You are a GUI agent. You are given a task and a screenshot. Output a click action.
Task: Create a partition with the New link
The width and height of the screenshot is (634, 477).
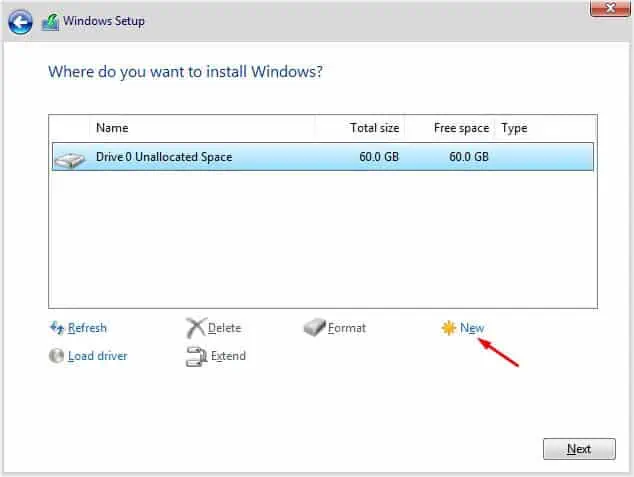(x=472, y=328)
